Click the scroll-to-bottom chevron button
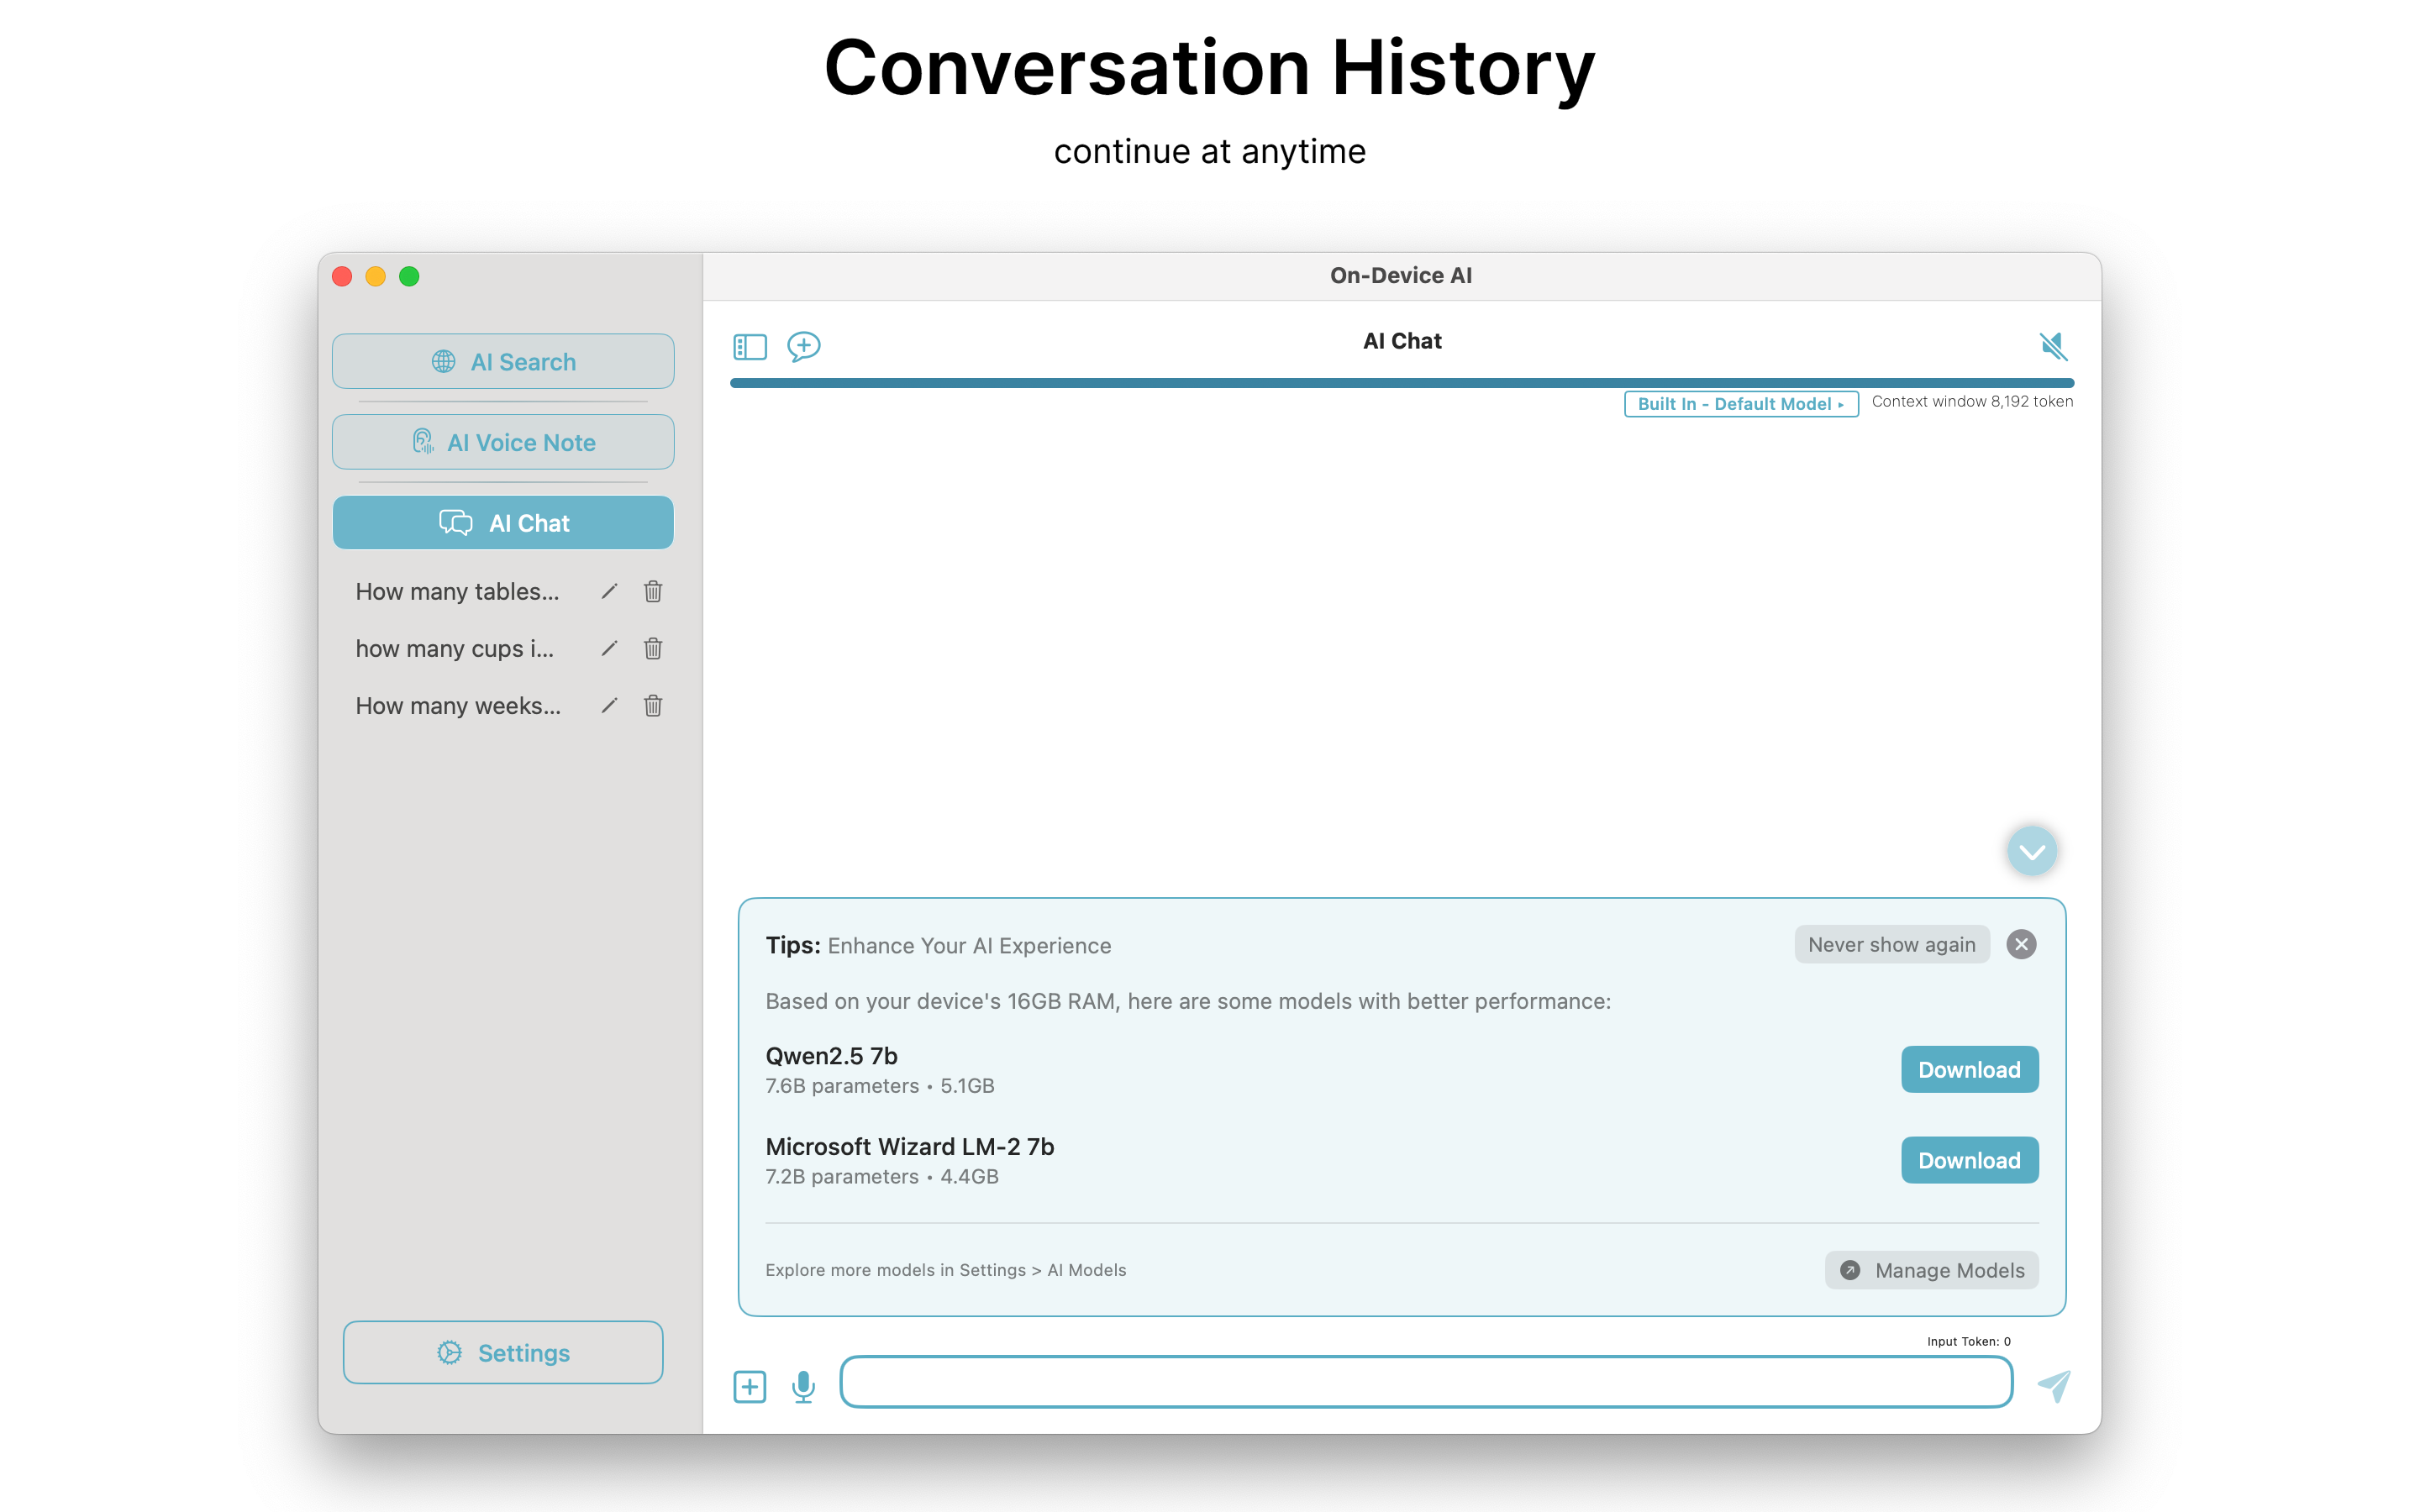The height and width of the screenshot is (1512, 2420). (x=2031, y=851)
